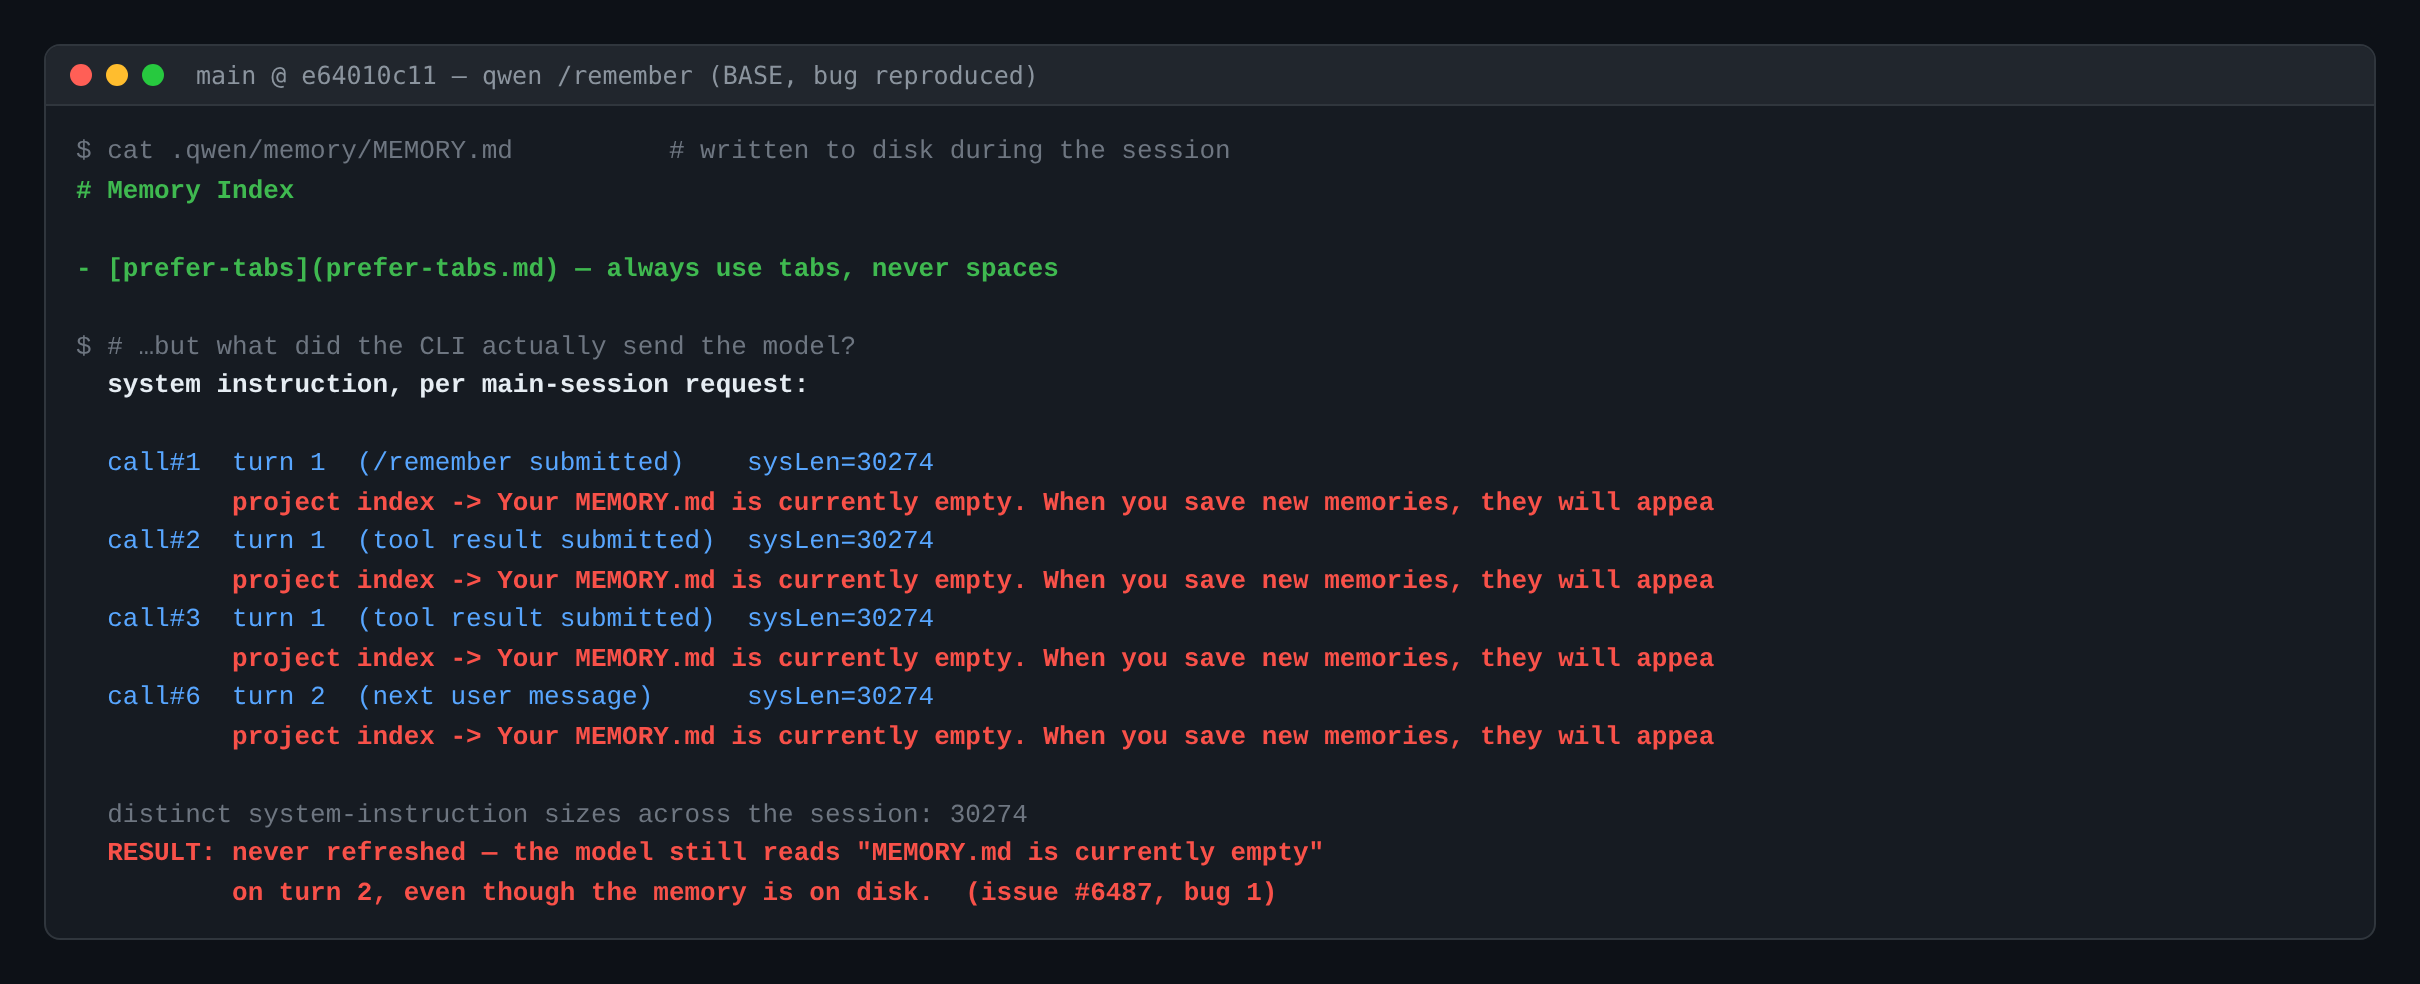Click the sysLen=30274 value on the call#2 row
The width and height of the screenshot is (2420, 984).
pyautogui.click(x=840, y=540)
